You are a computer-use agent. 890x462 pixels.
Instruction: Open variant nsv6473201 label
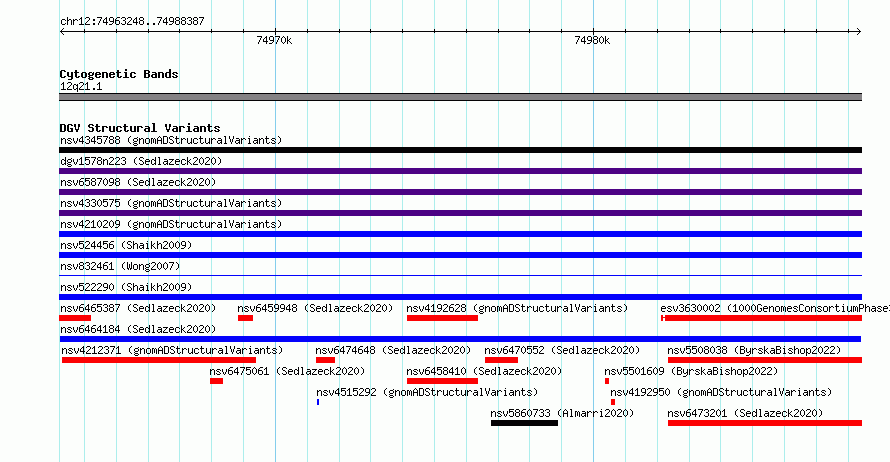745,413
